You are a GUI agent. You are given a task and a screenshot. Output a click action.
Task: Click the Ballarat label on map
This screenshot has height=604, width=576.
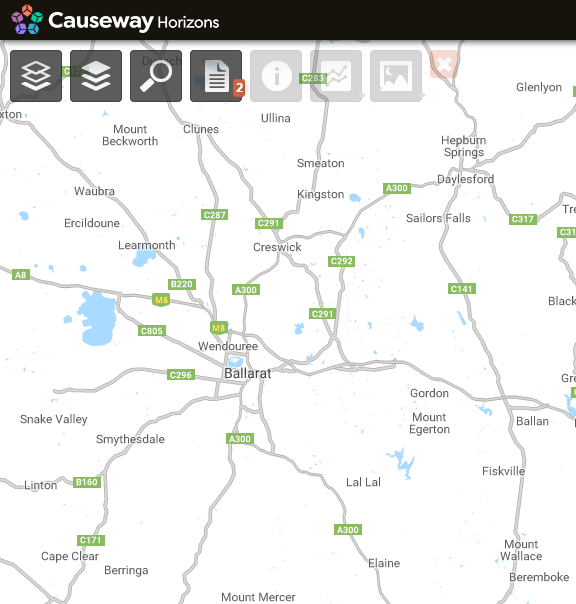[248, 373]
